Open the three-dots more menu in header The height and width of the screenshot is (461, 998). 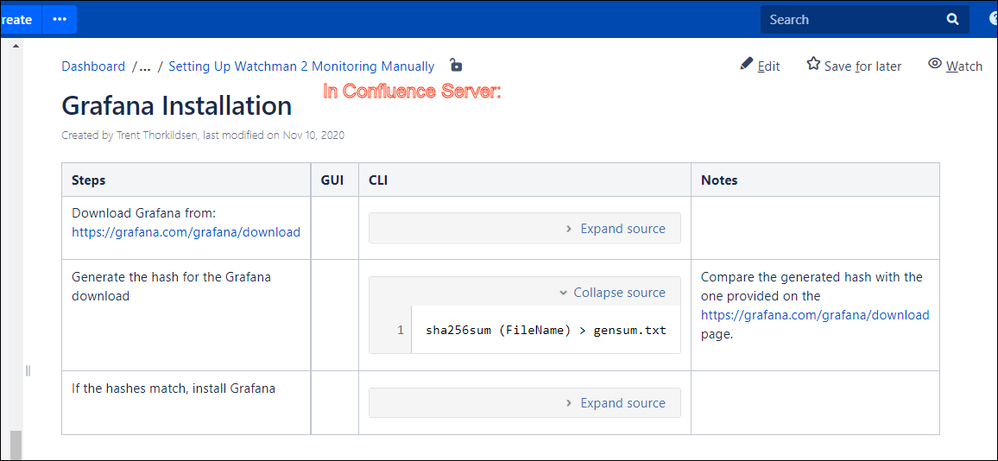[60, 19]
